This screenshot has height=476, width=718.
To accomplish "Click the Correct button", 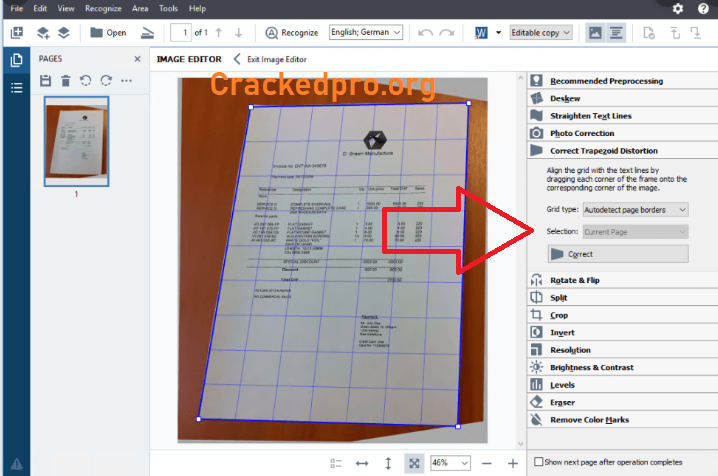I will pyautogui.click(x=617, y=254).
